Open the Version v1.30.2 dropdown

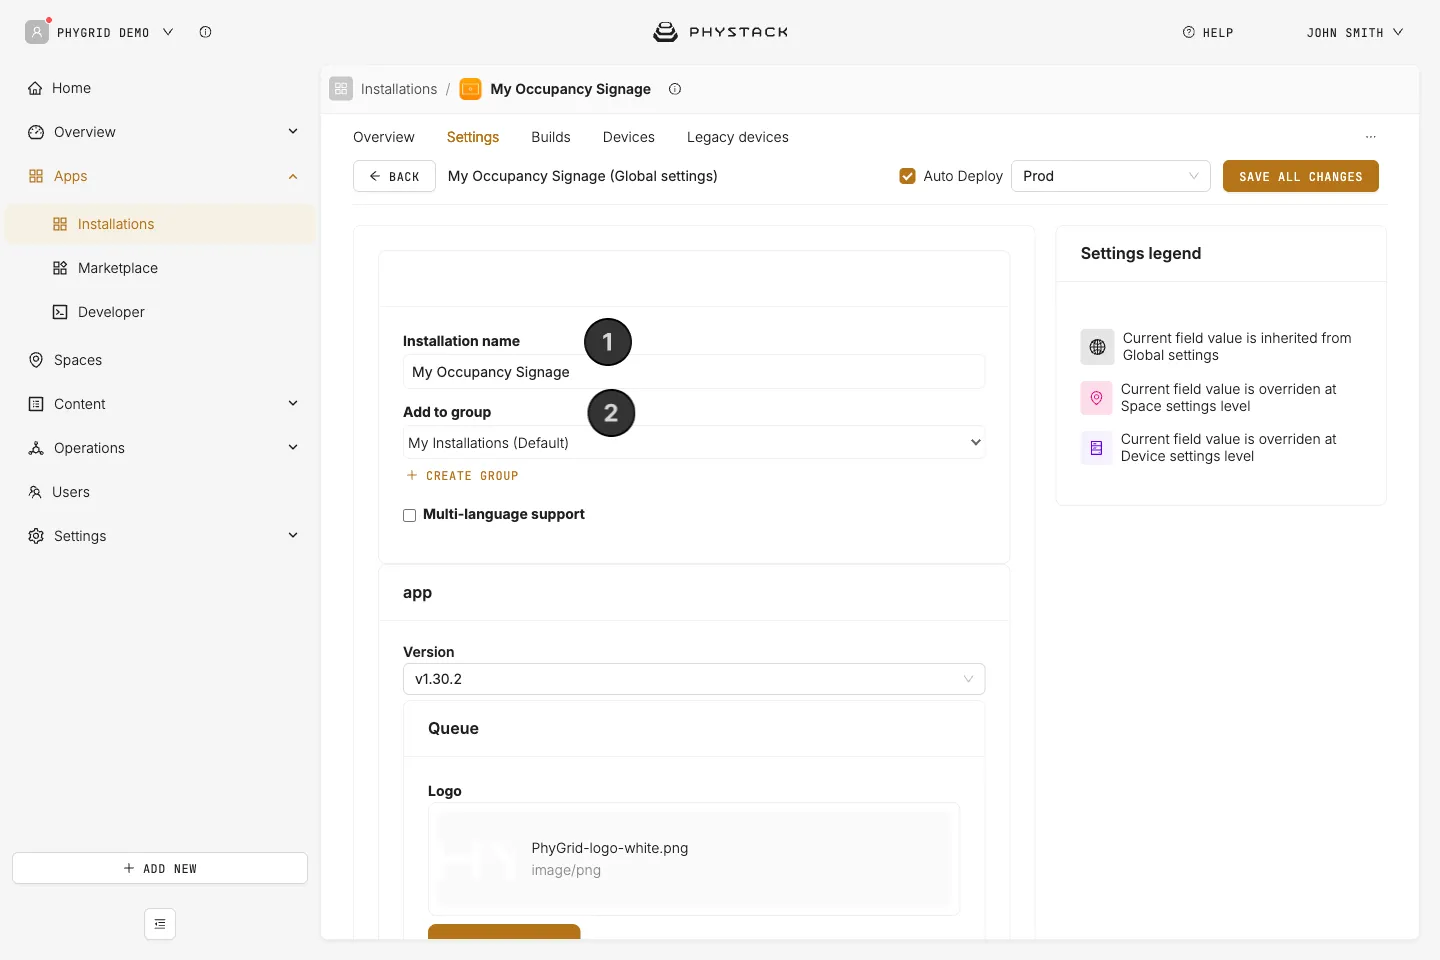694,679
